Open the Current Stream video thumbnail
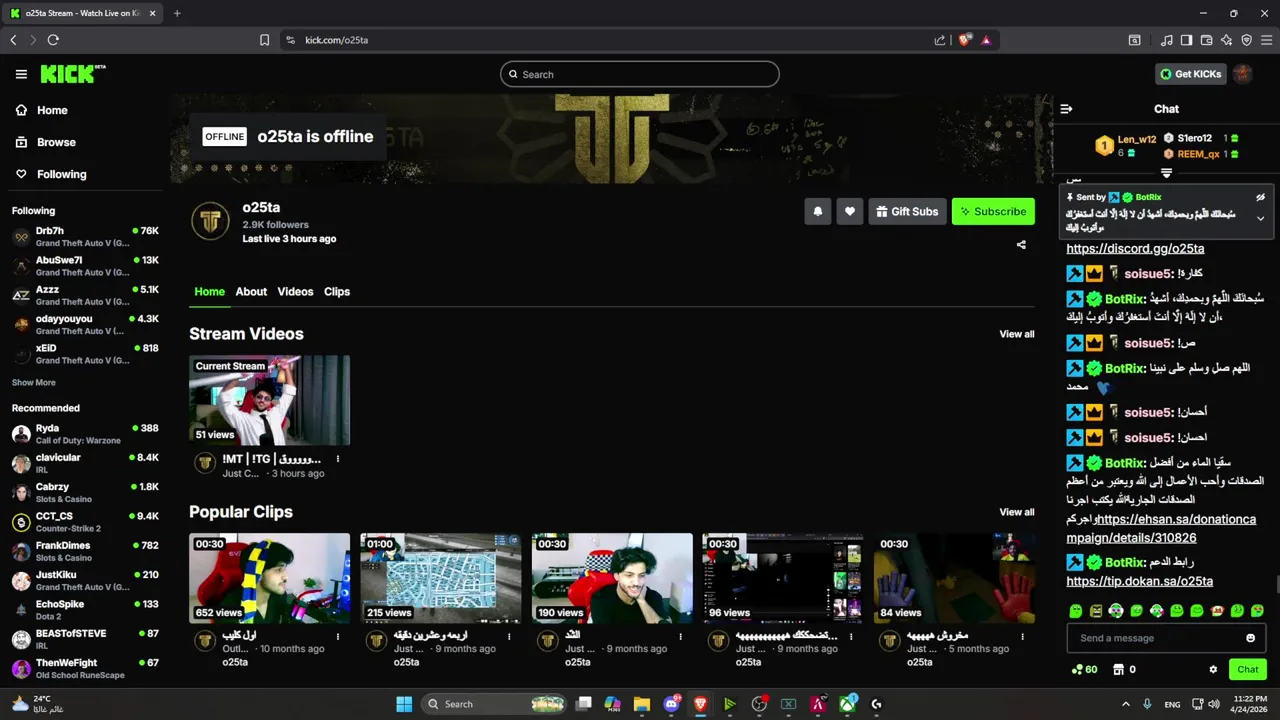 click(x=270, y=400)
